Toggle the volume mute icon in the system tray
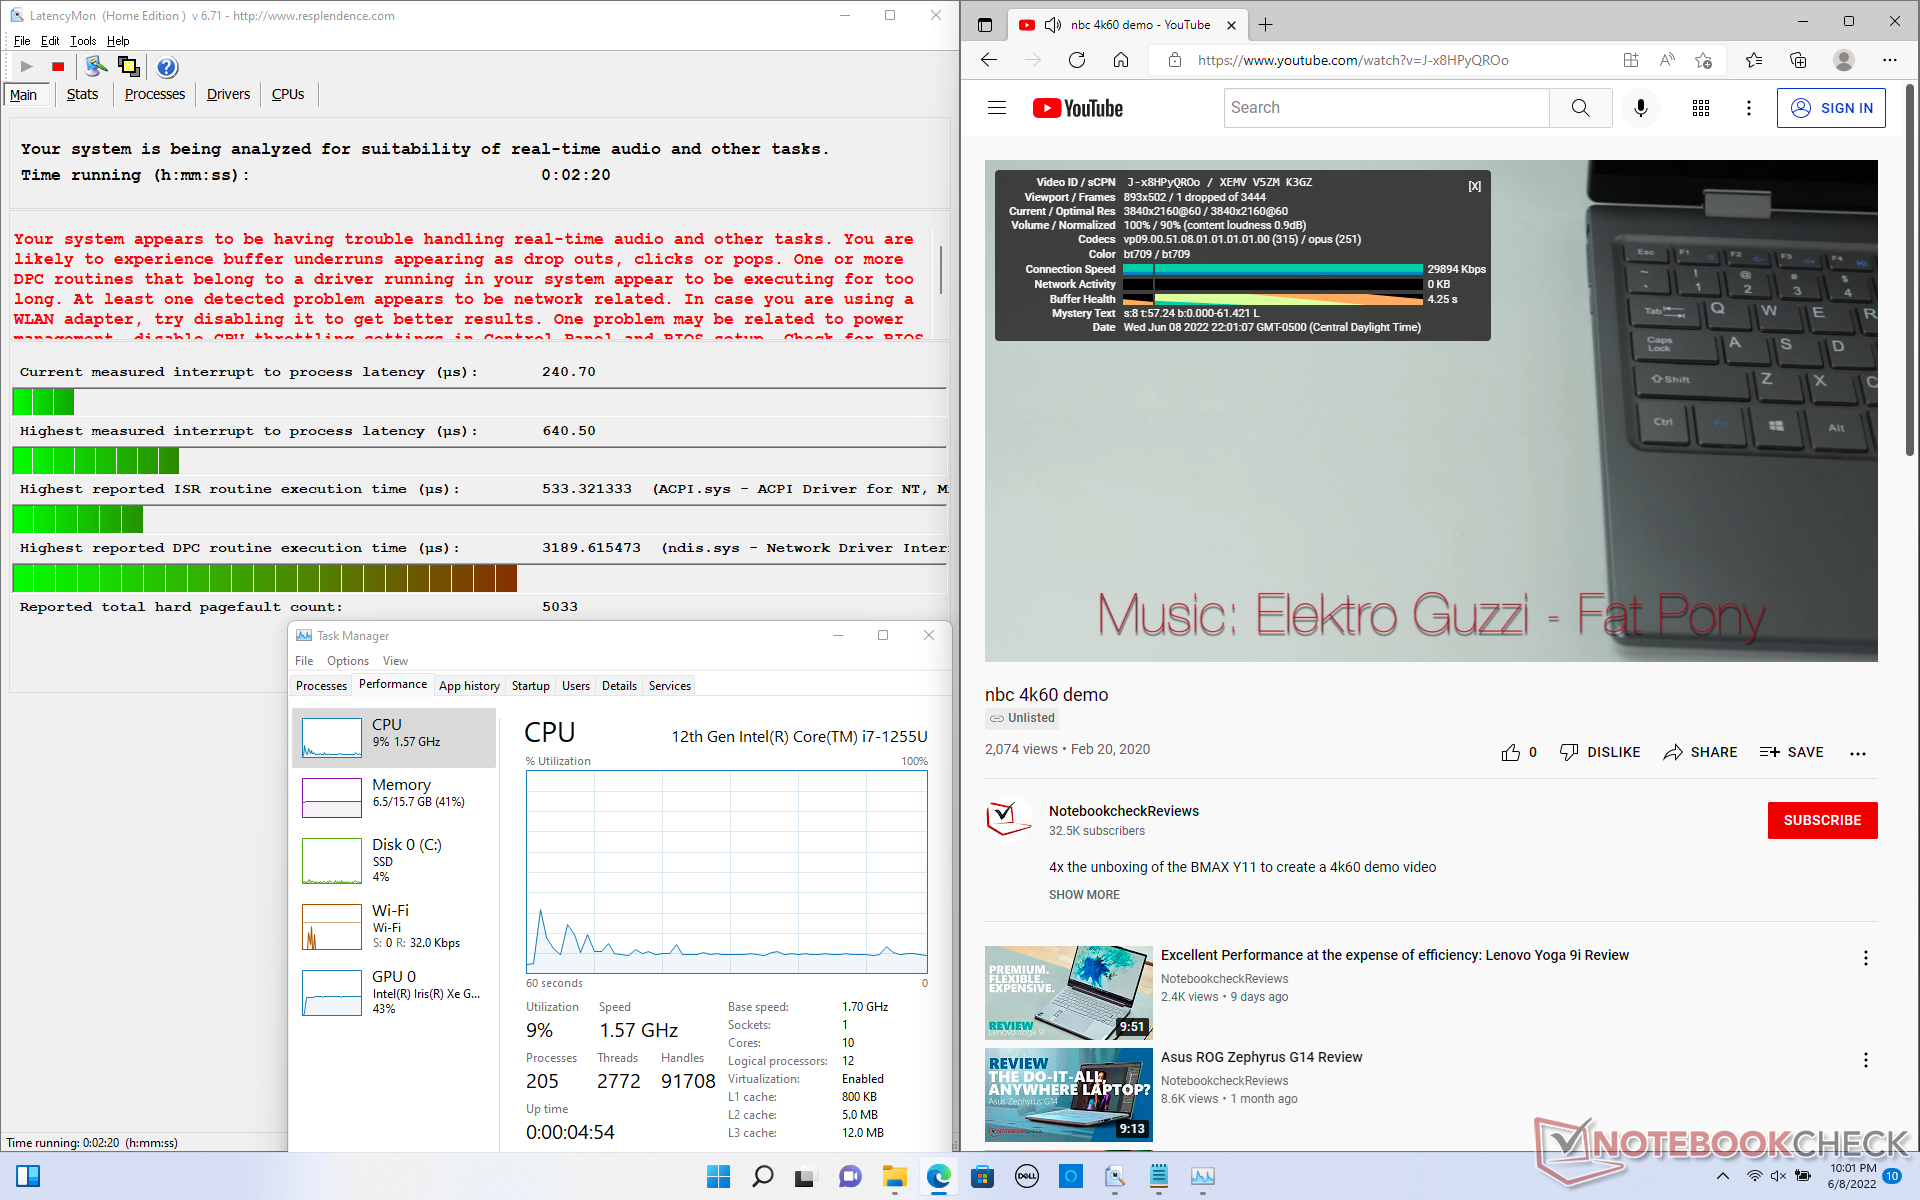The image size is (1920, 1200). (x=1779, y=1176)
